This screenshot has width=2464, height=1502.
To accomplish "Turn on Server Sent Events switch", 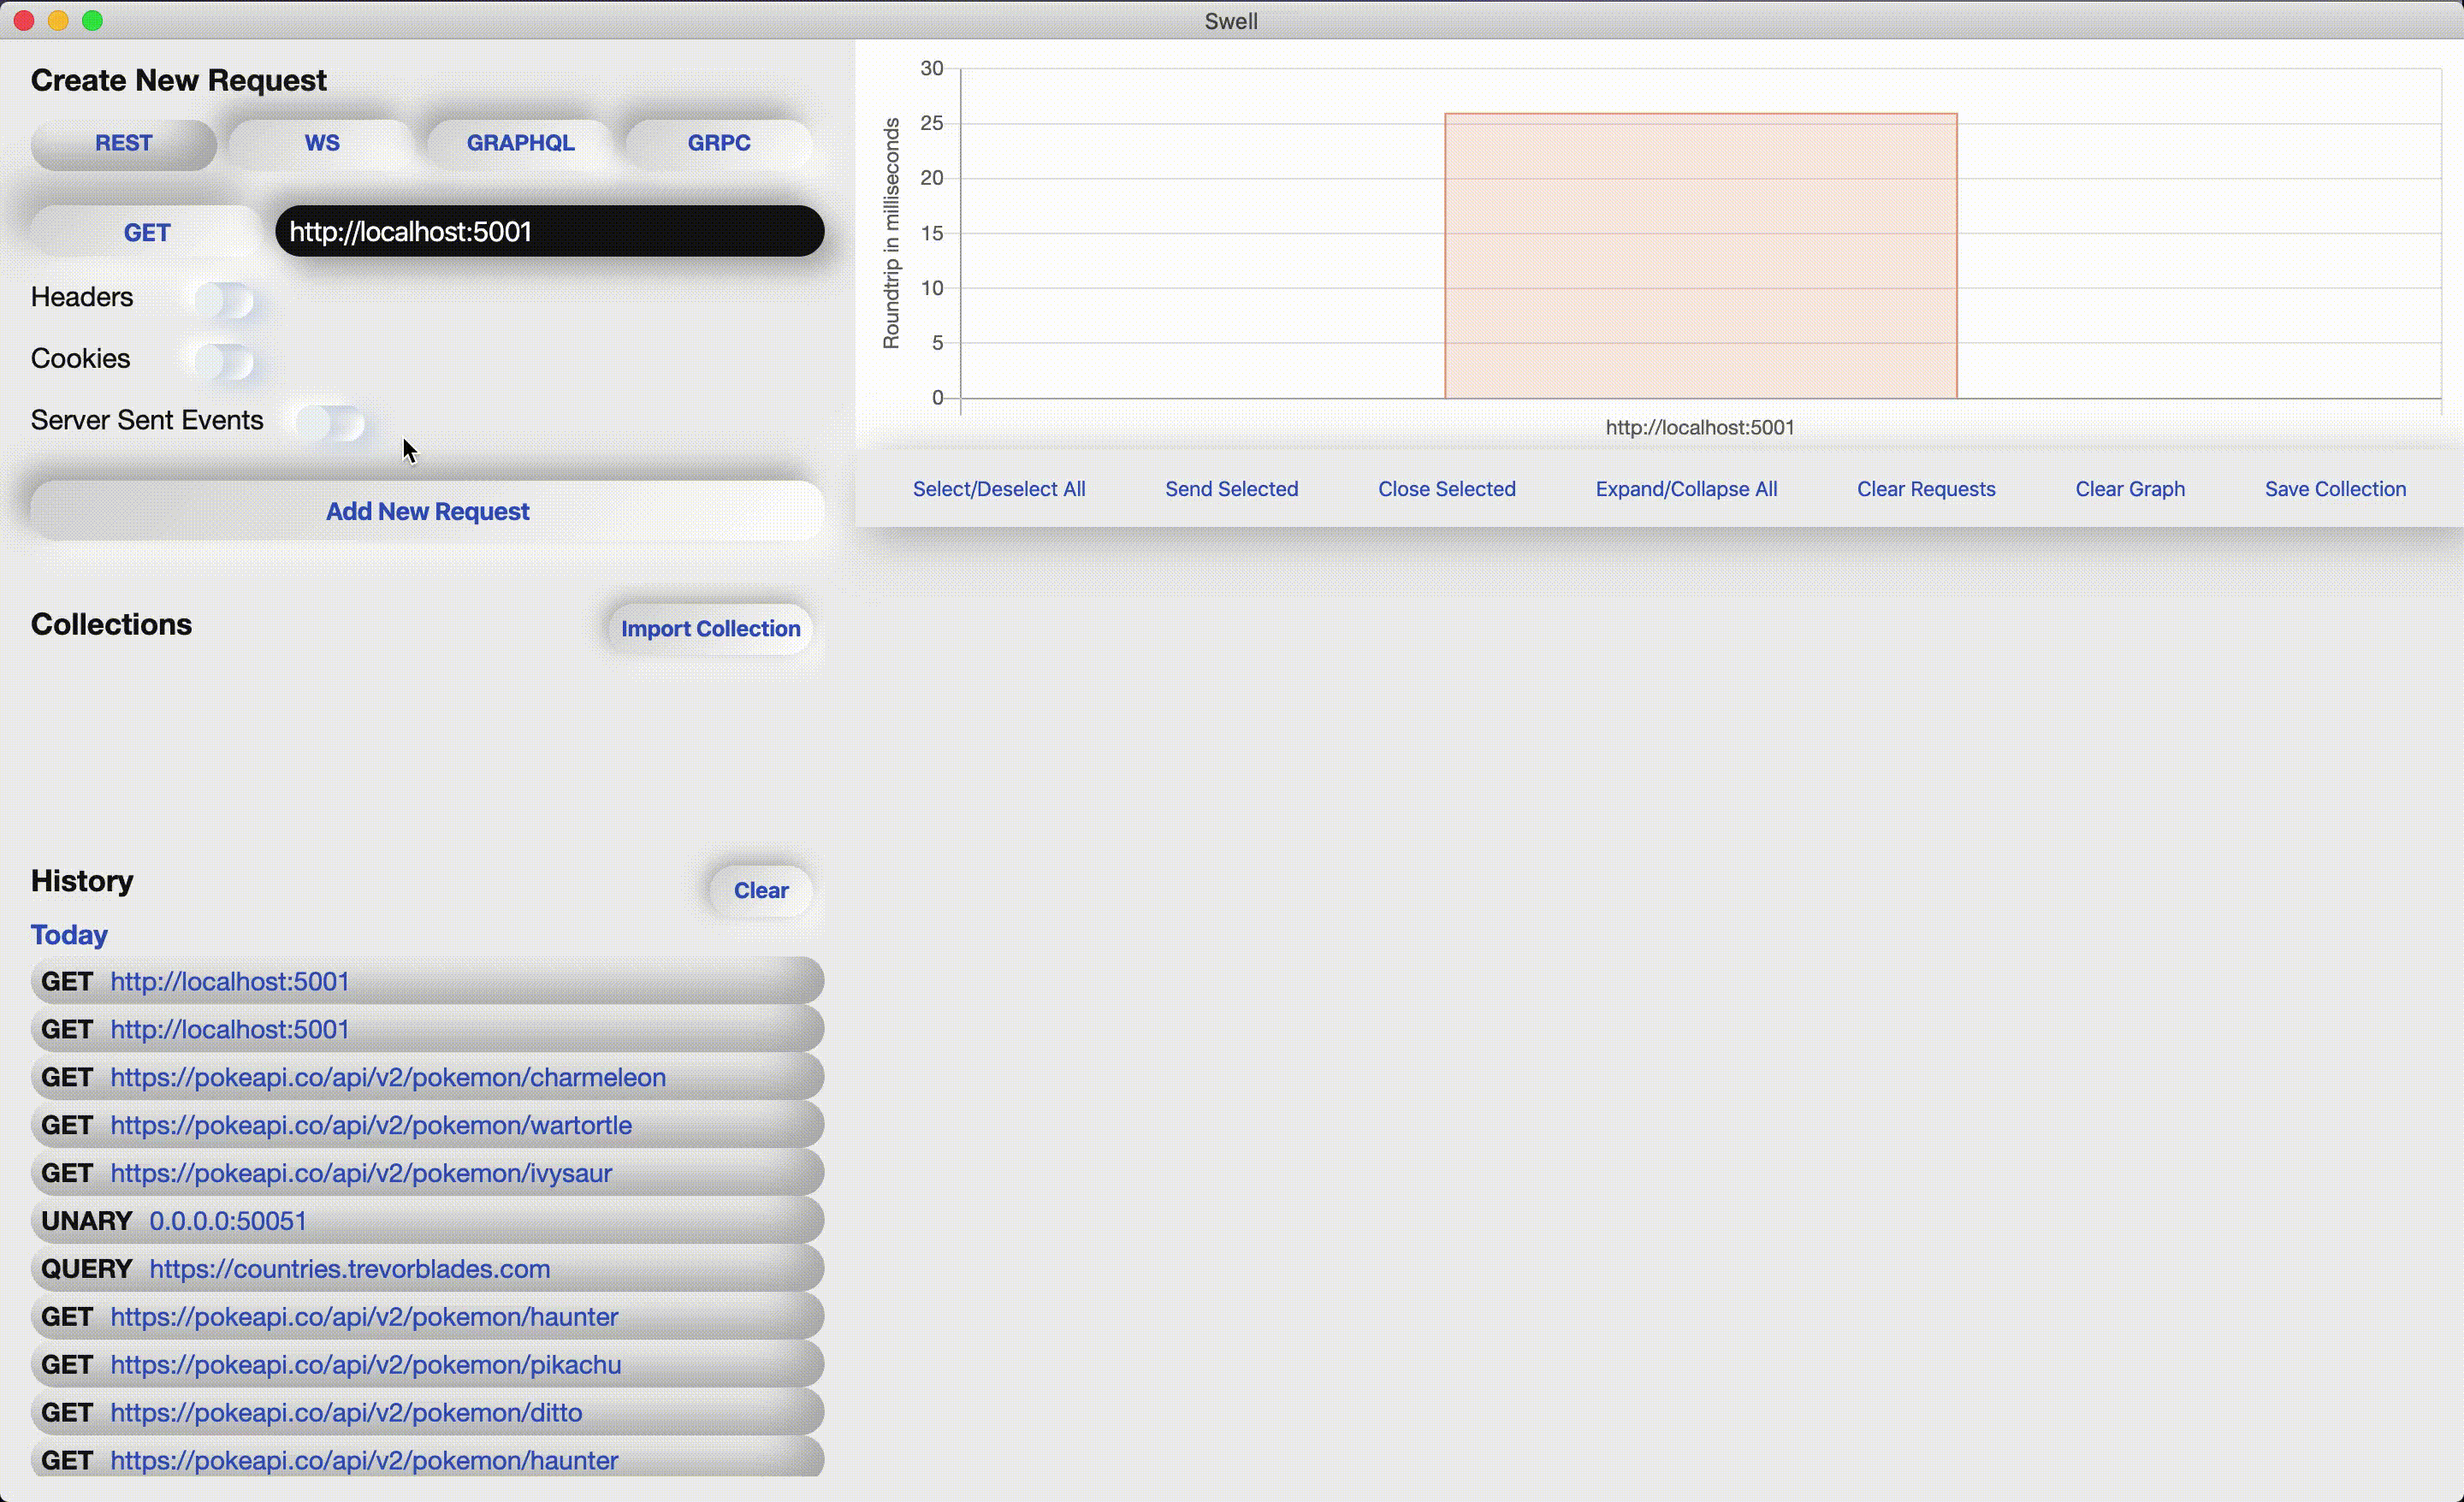I will coord(331,423).
